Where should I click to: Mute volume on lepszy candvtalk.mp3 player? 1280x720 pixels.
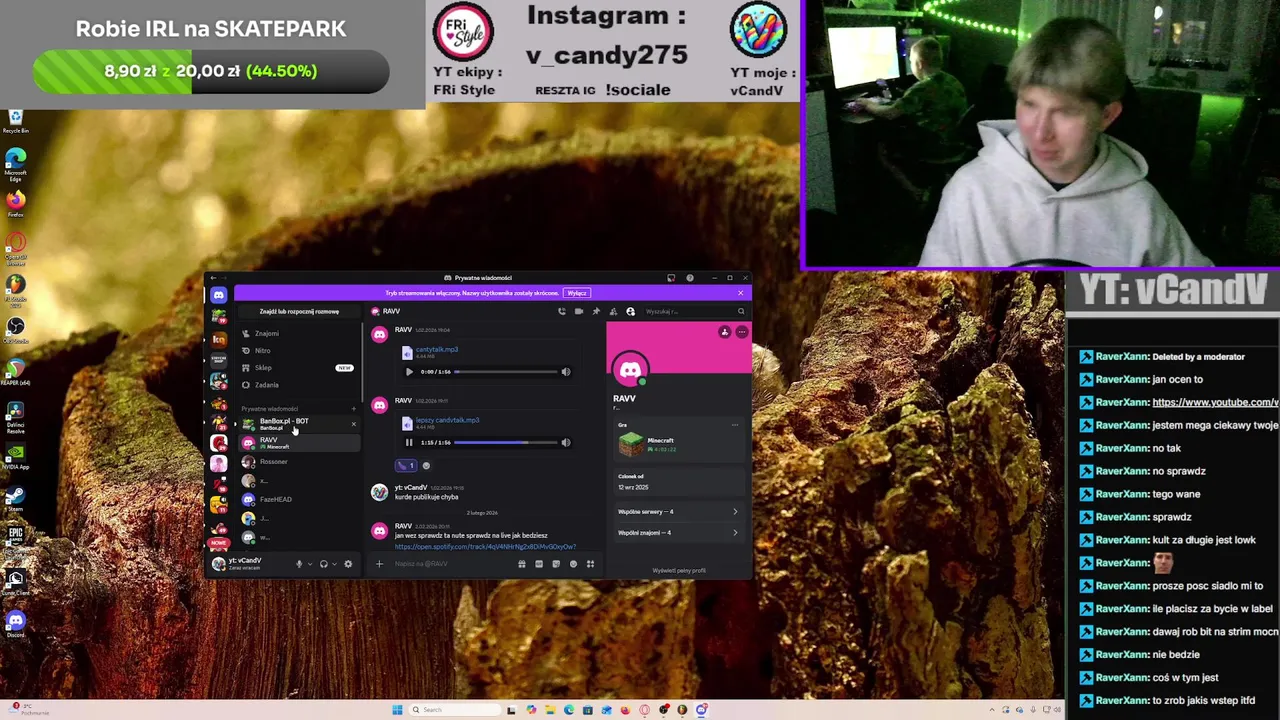pos(566,443)
